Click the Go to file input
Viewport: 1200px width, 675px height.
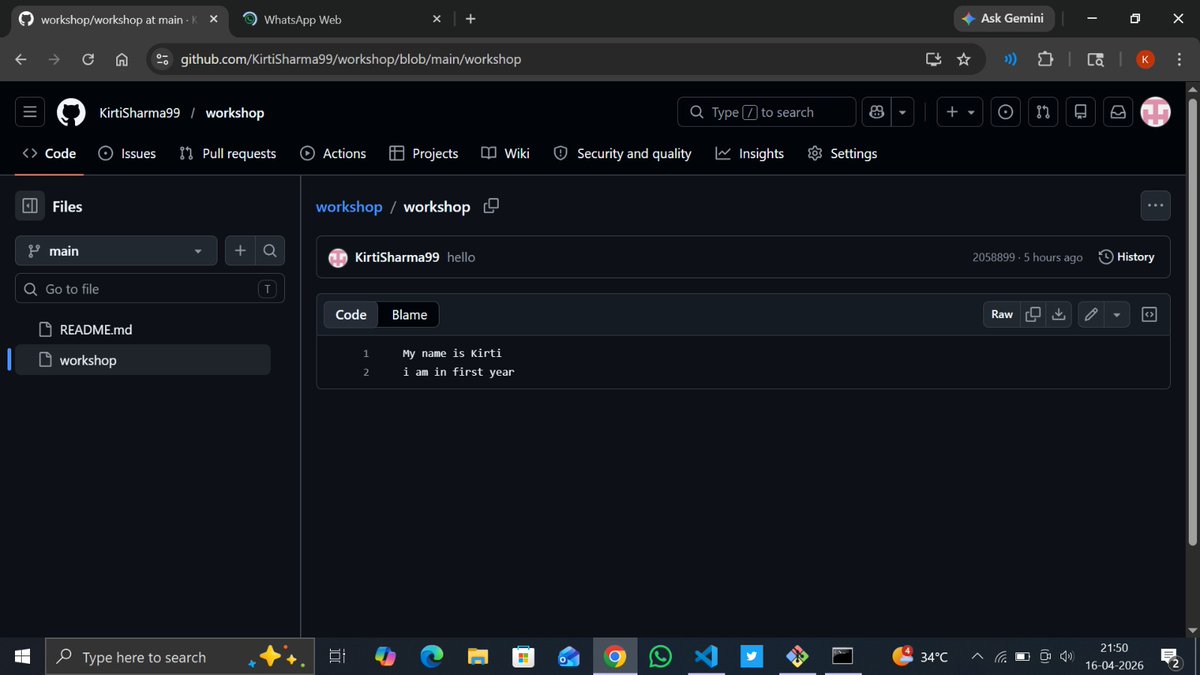[150, 289]
